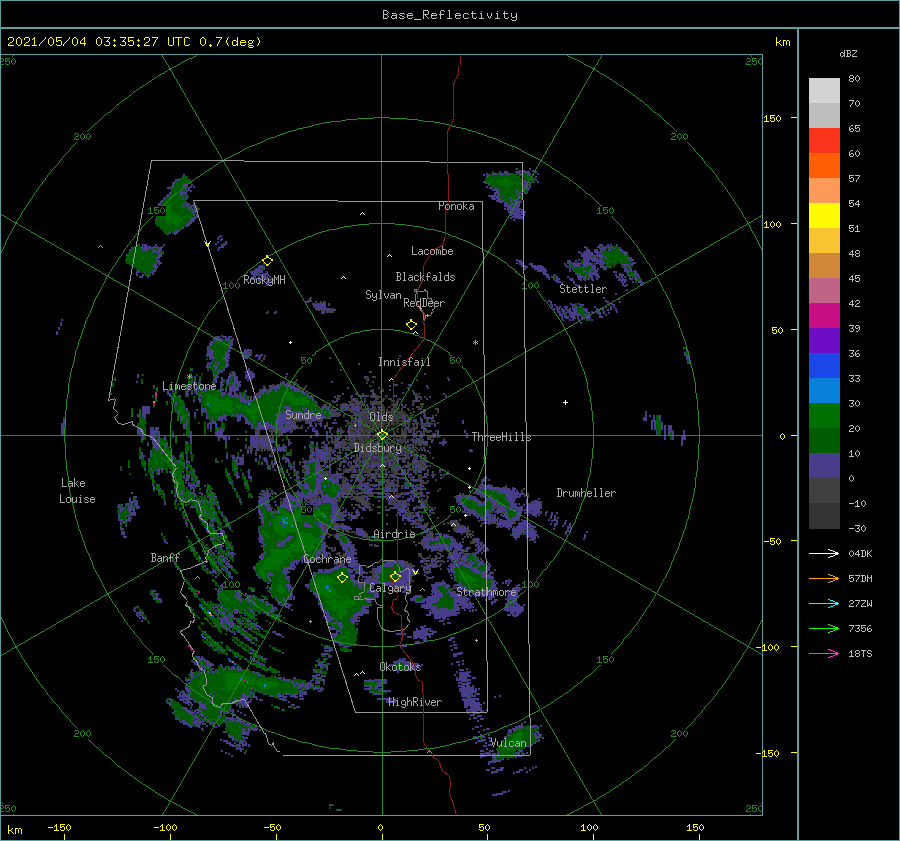Pick the purple 36–39 dBZ legend swatch
Viewport: 900px width, 841px height.
pyautogui.click(x=824, y=341)
